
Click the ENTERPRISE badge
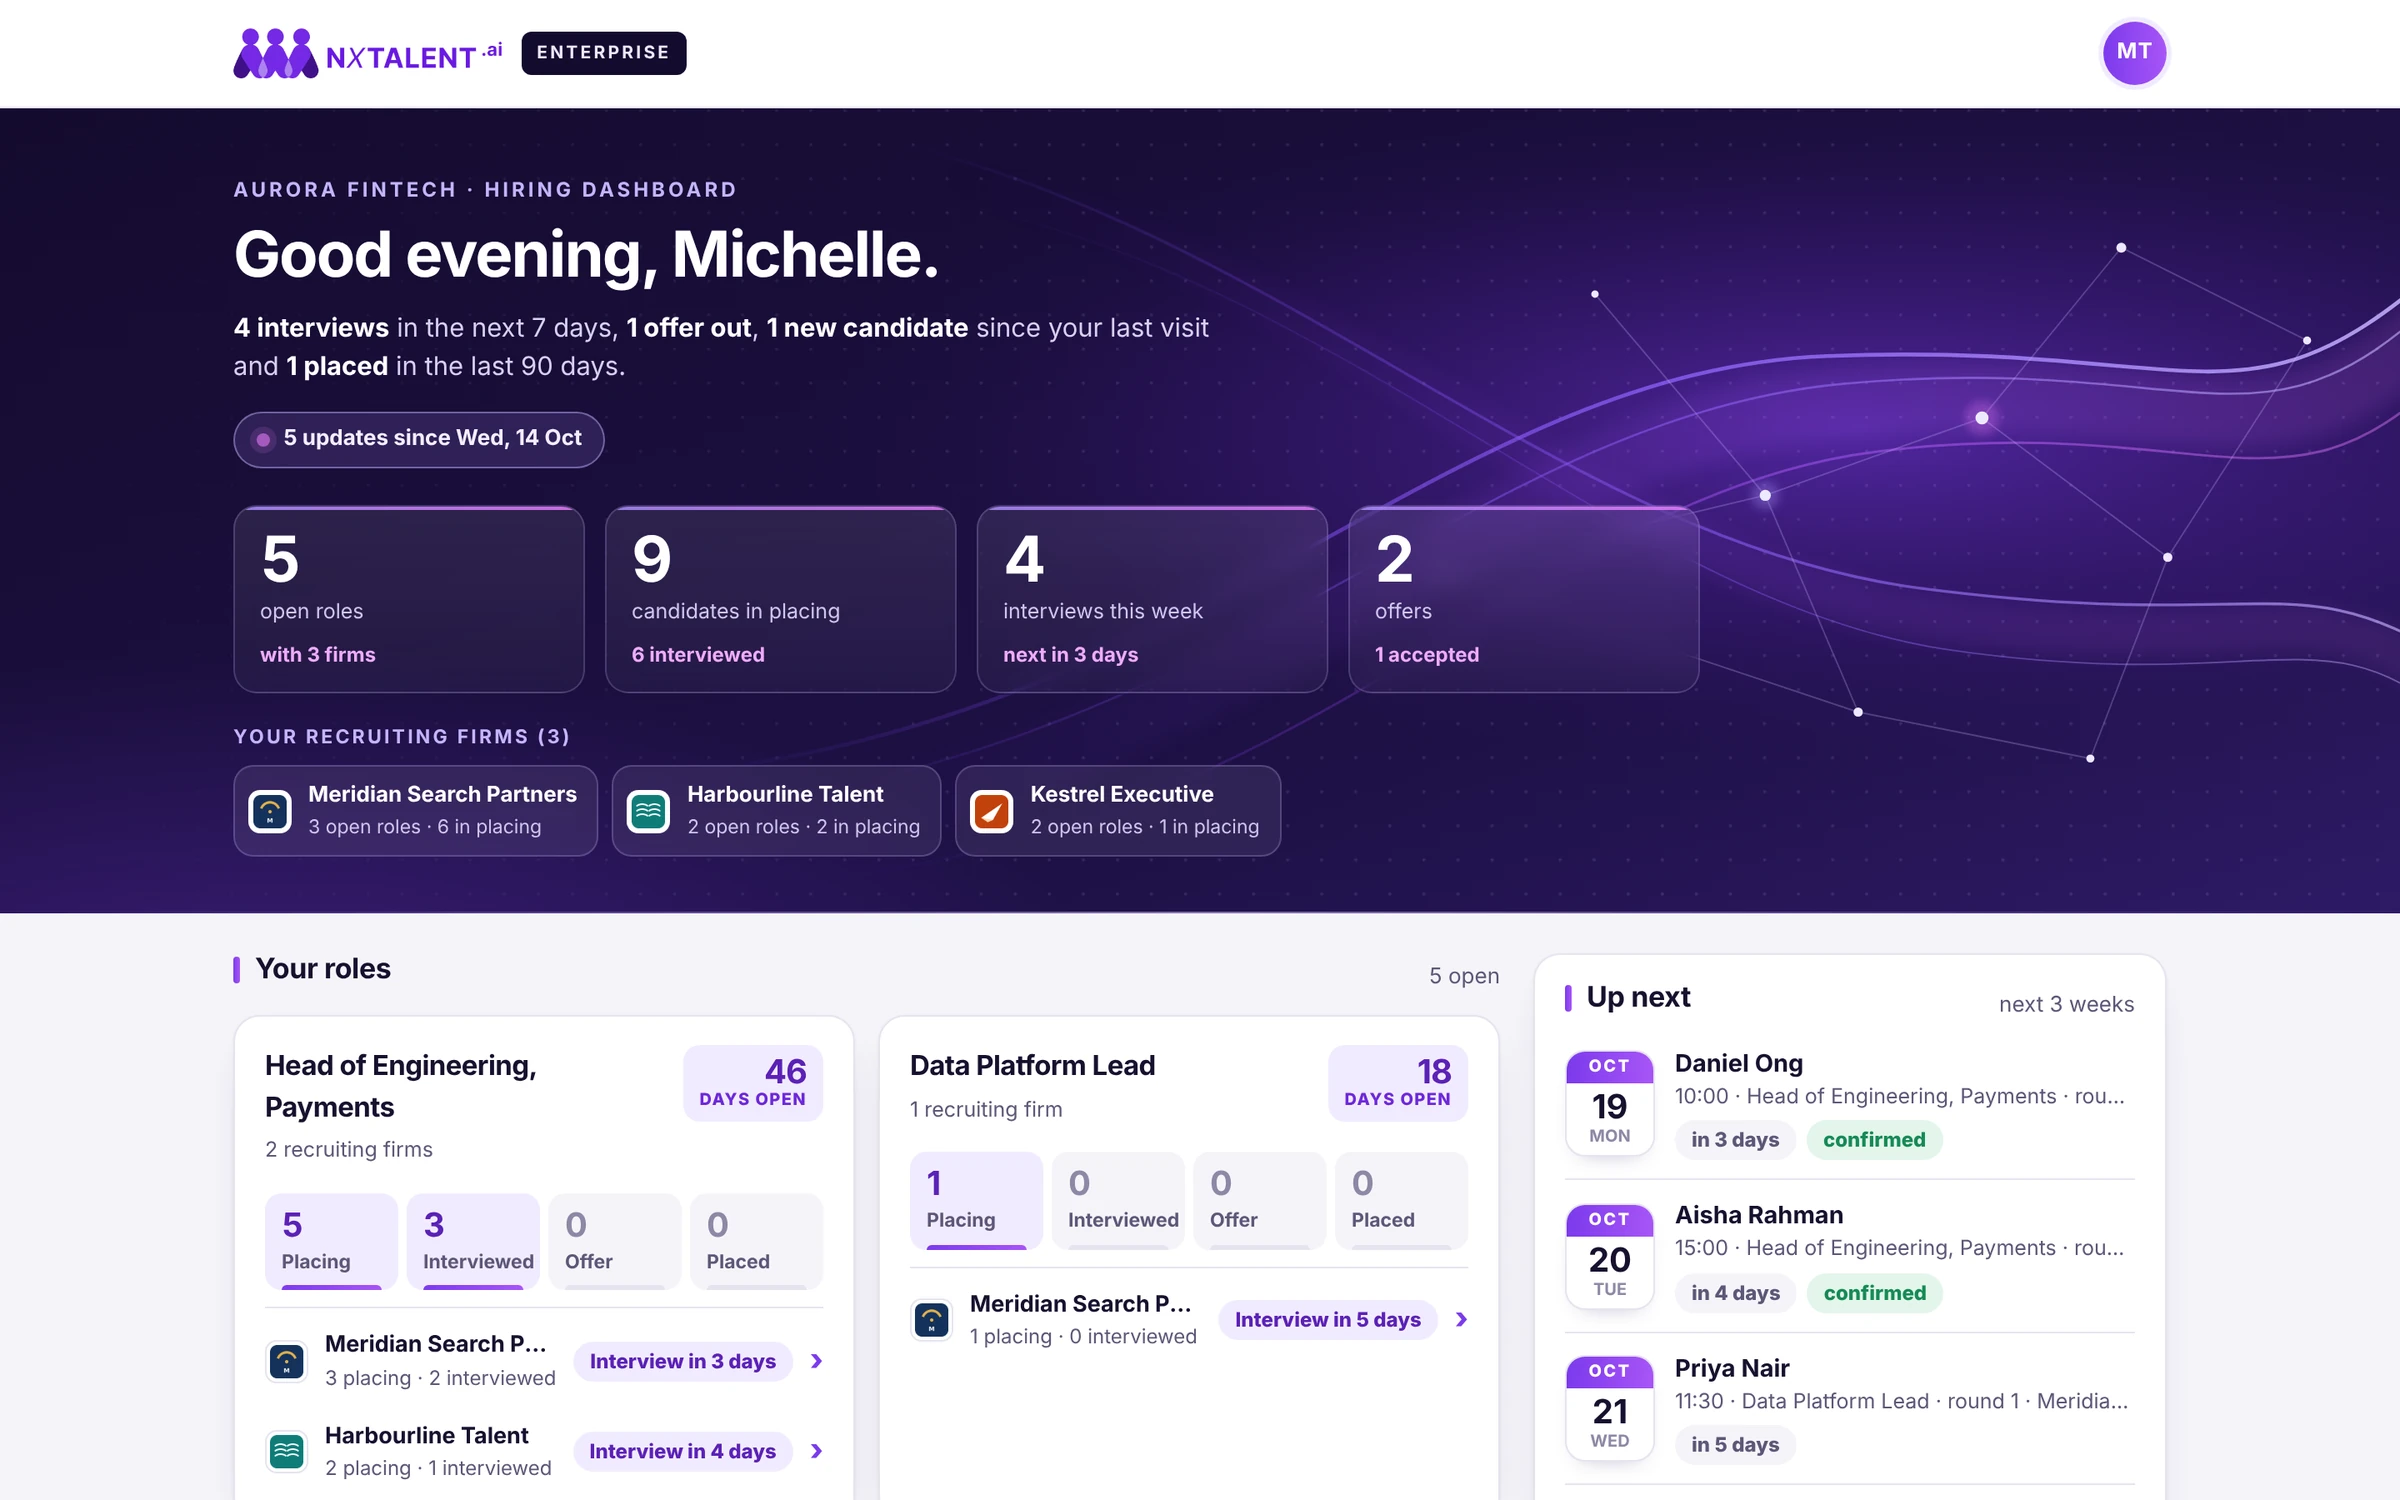603,53
